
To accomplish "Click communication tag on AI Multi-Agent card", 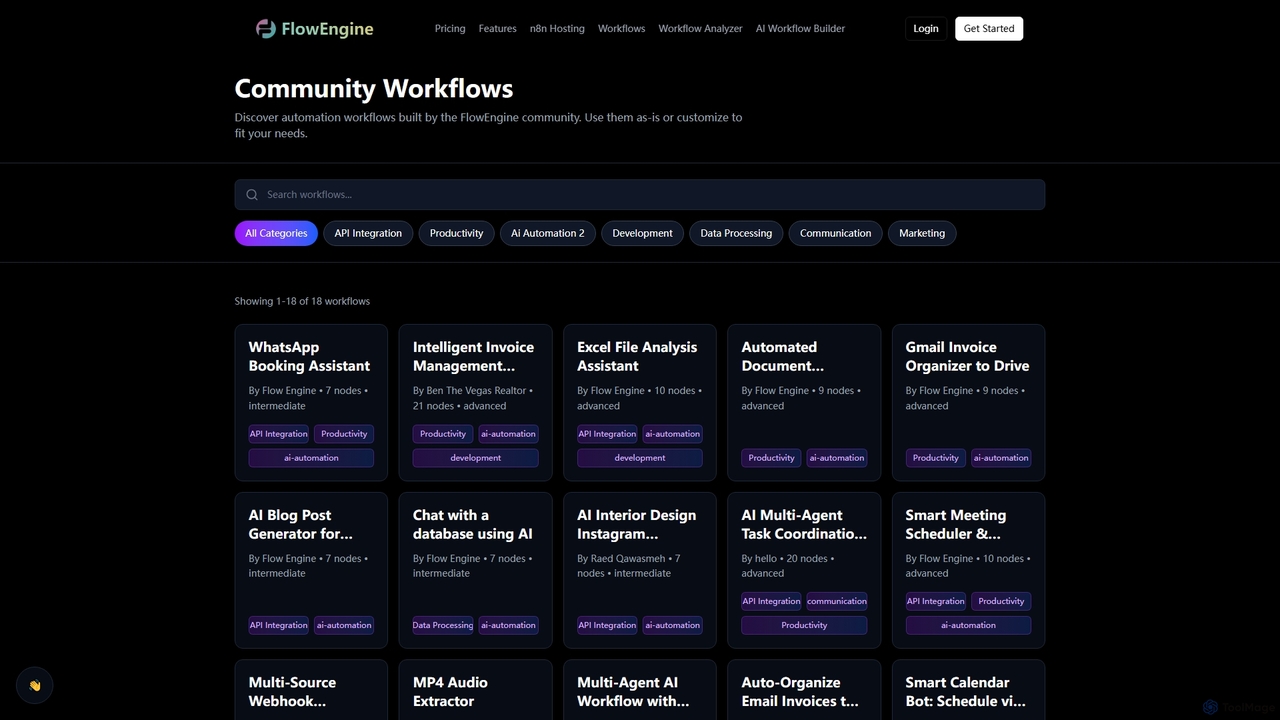I will click(837, 601).
